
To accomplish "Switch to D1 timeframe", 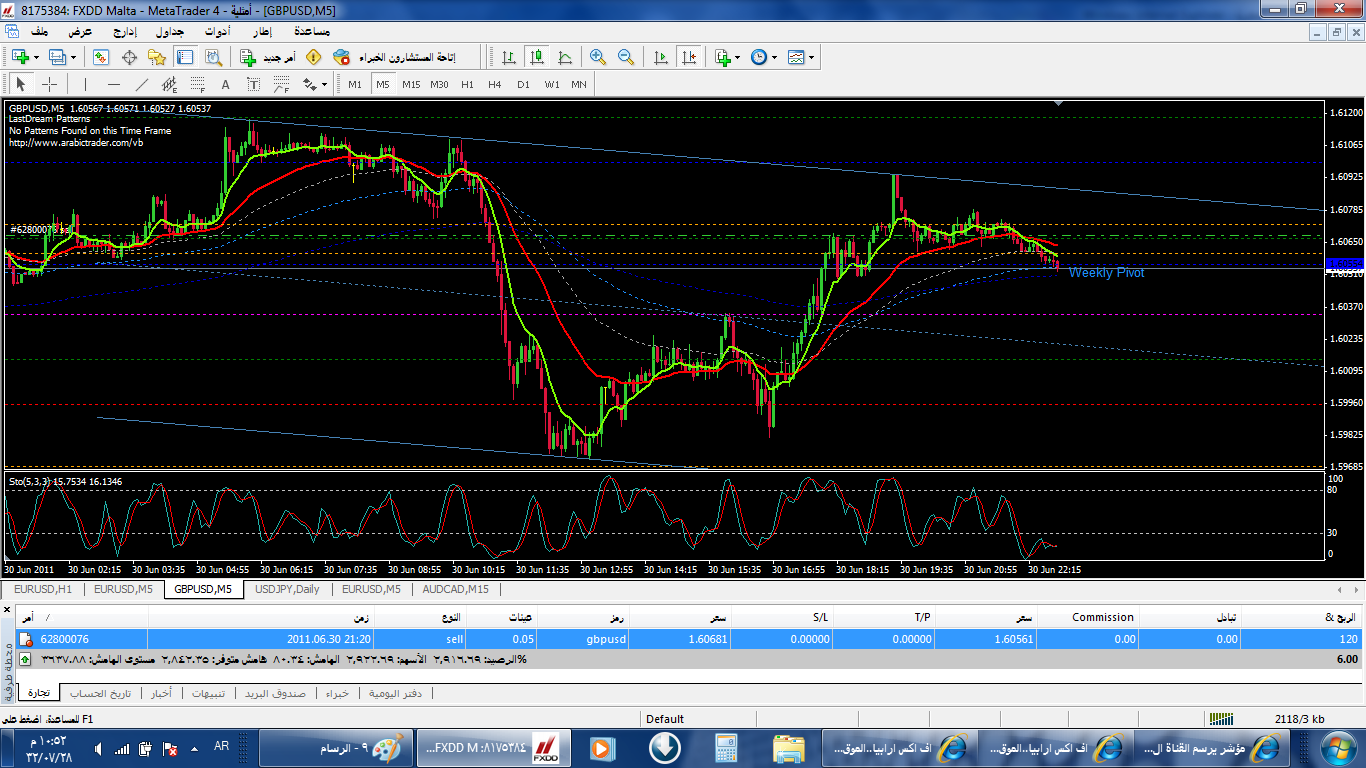I will coord(523,84).
